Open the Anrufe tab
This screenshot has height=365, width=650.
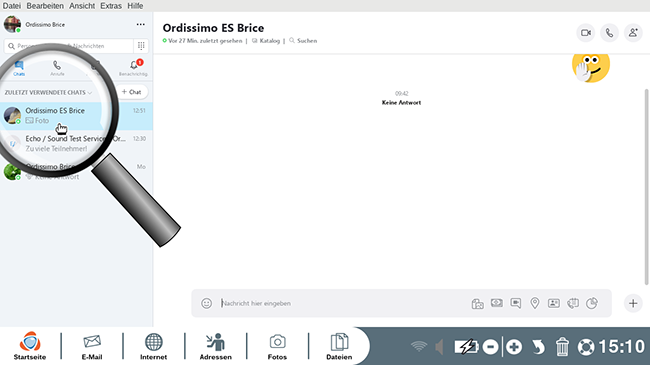[57, 68]
